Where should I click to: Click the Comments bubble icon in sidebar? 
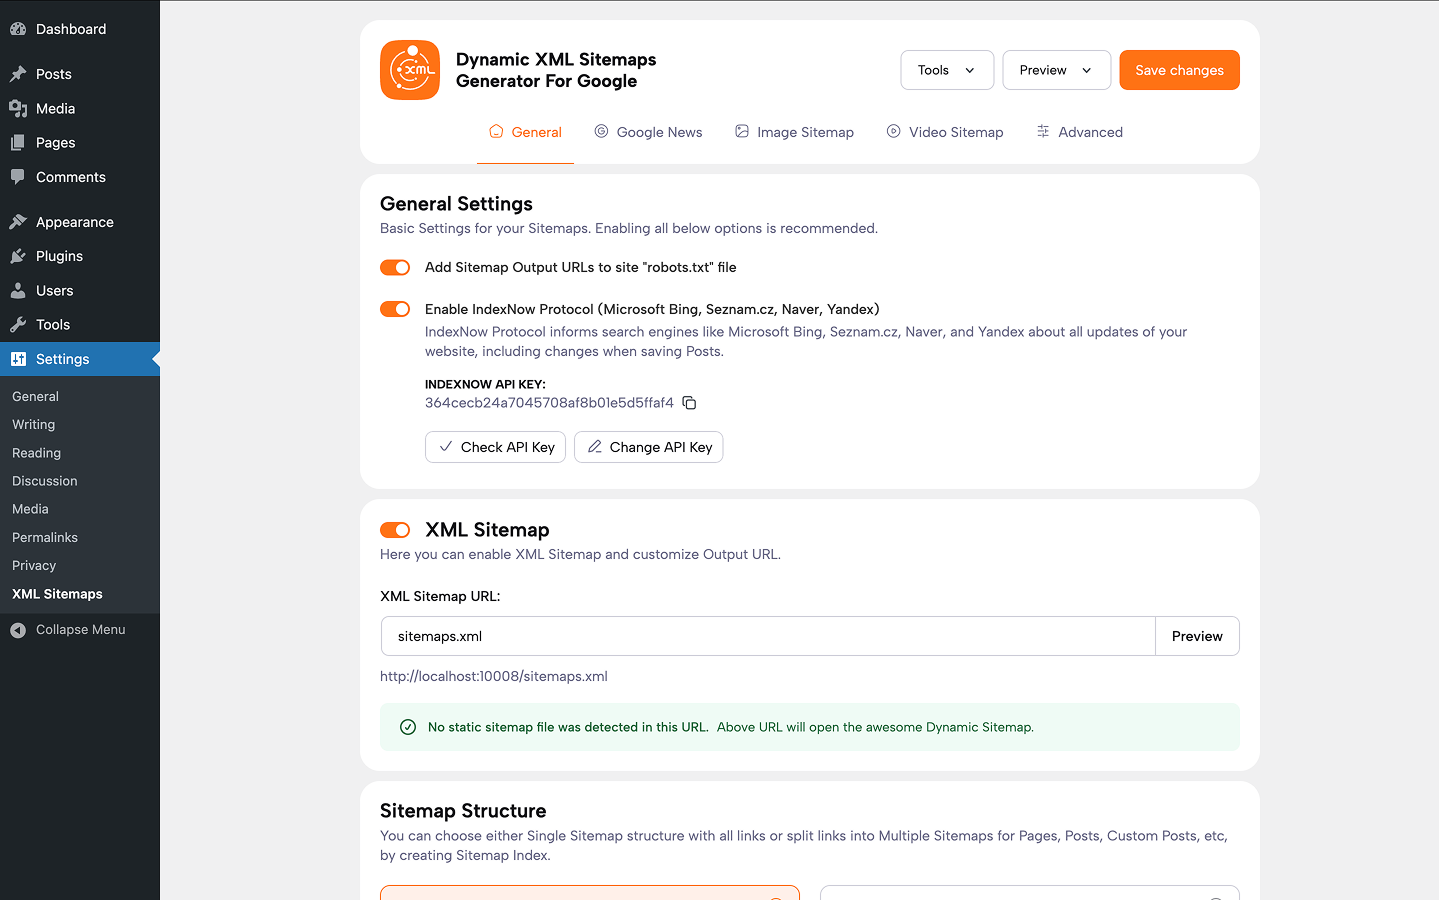tap(18, 177)
